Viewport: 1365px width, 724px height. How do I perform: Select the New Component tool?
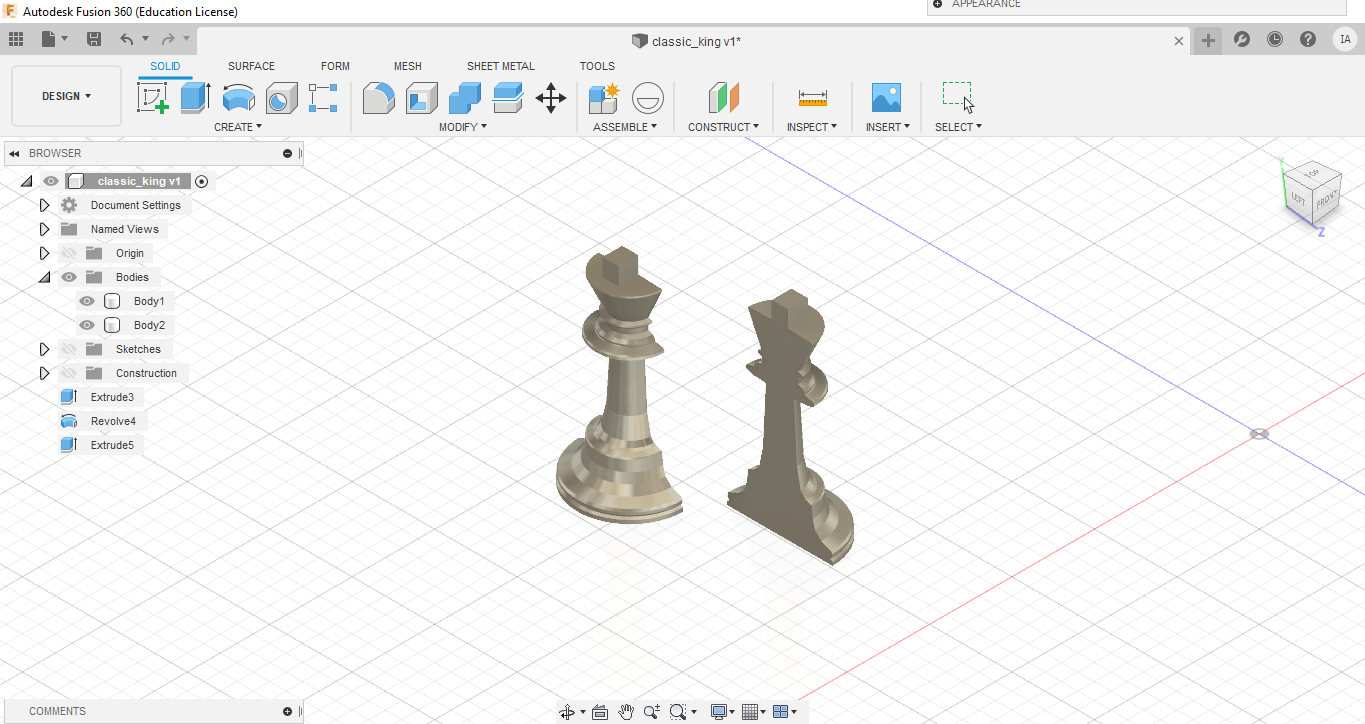click(604, 97)
